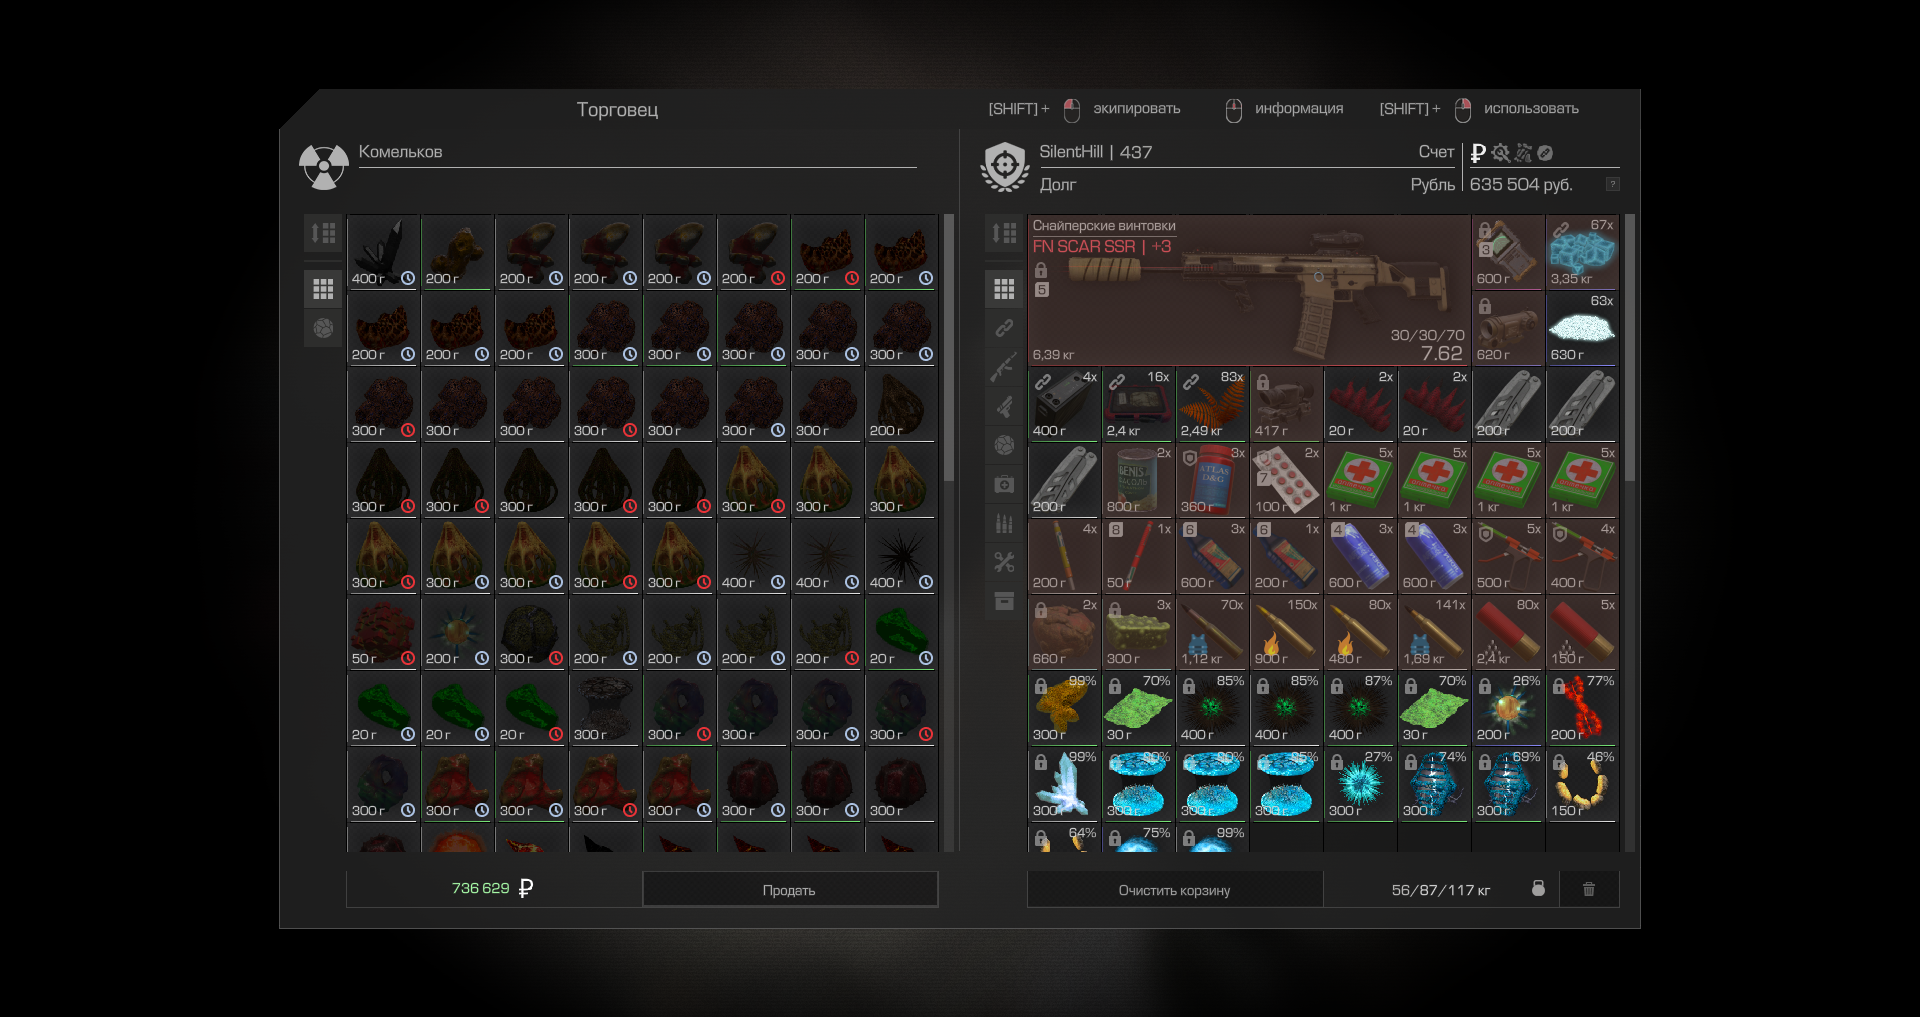Select the ruble currency icon
The width and height of the screenshot is (1920, 1017).
[x=1478, y=153]
